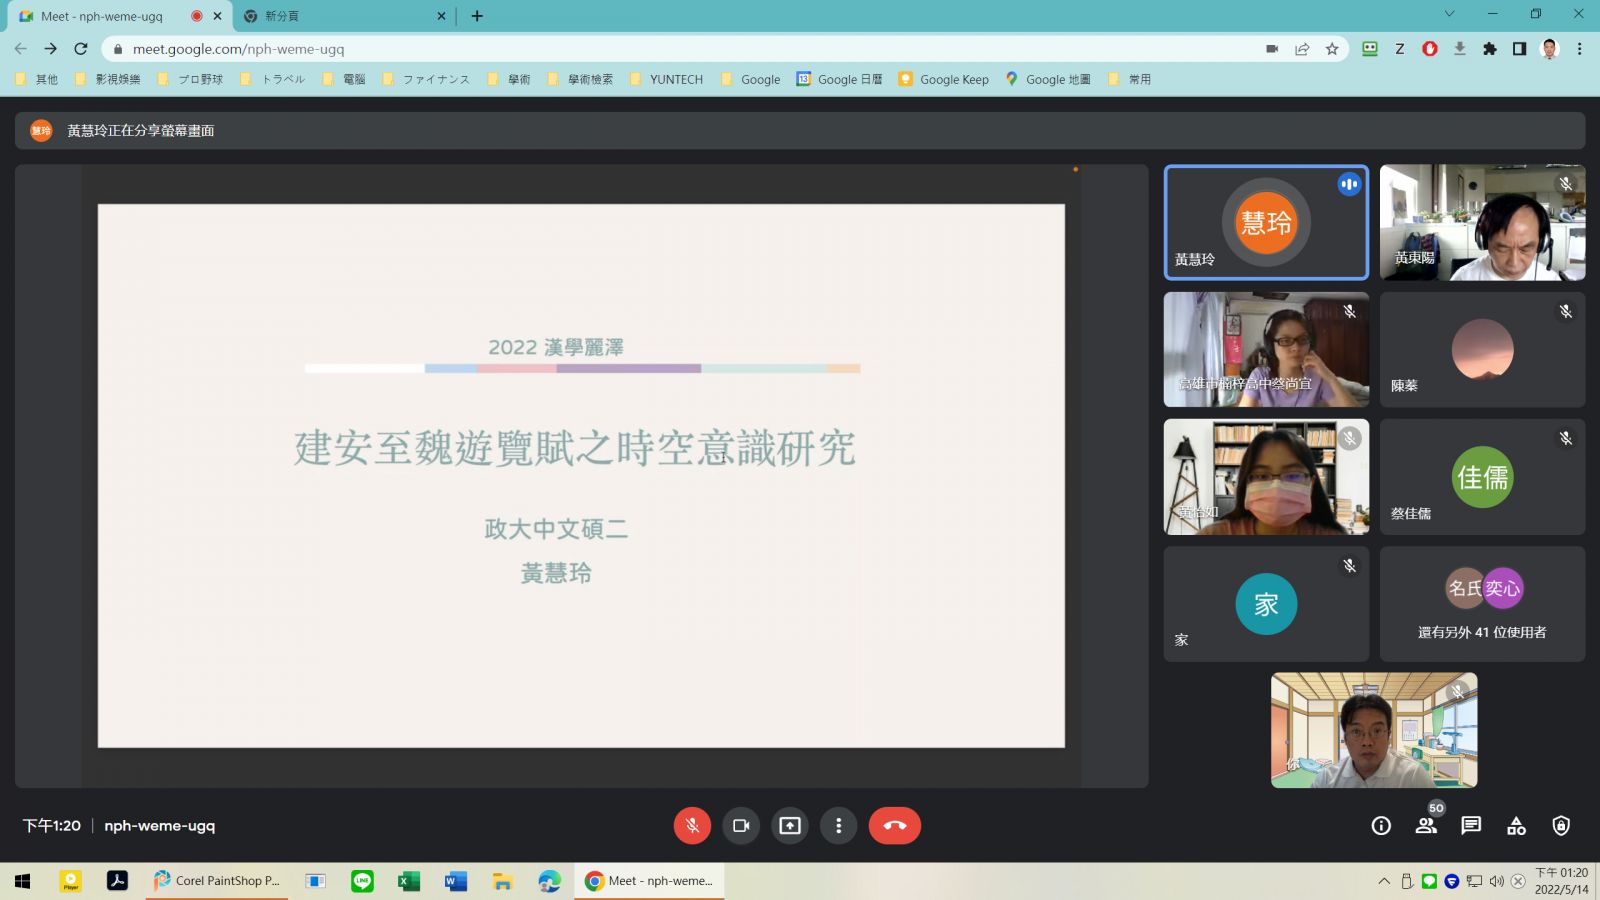Open Excel from the Windows taskbar

coord(408,881)
